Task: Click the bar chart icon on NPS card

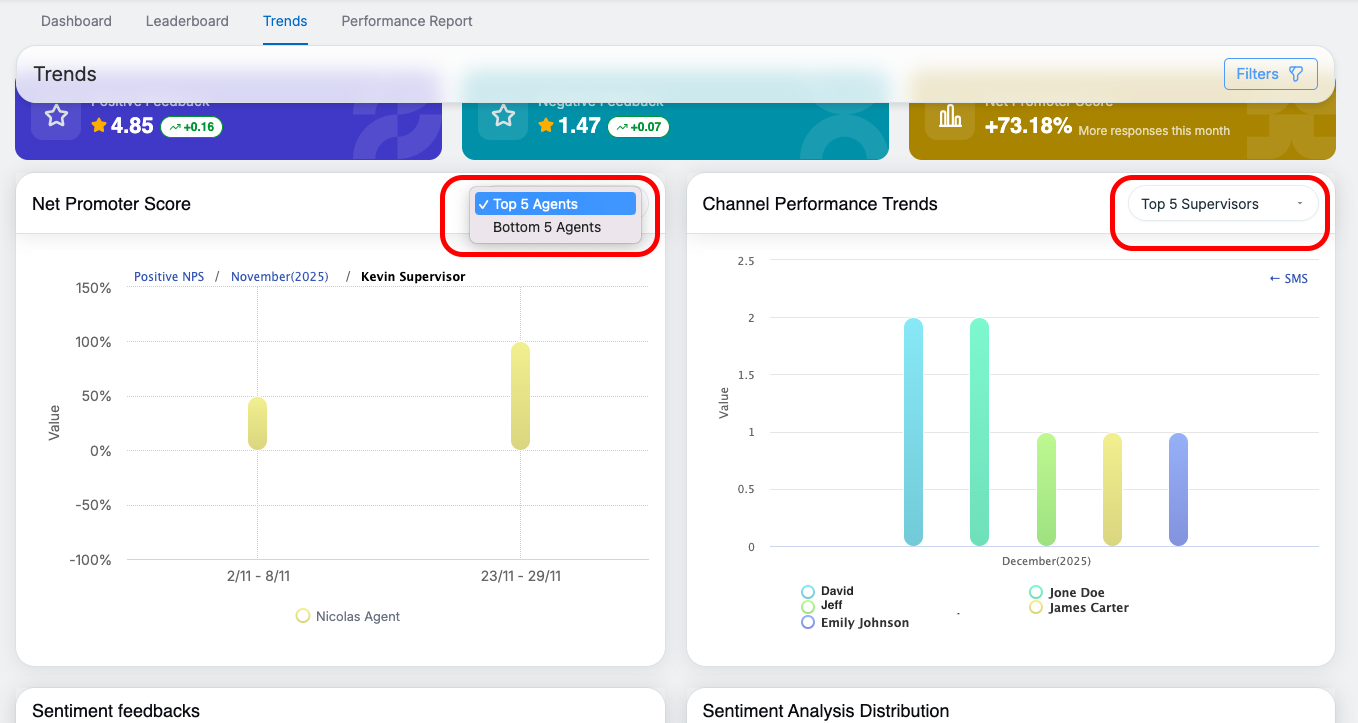Action: coord(950,117)
